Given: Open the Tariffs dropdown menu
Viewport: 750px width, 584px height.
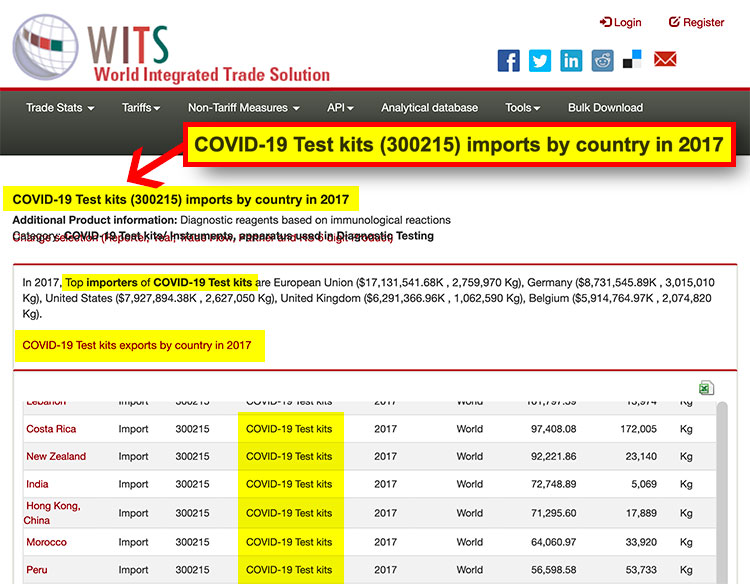Looking at the screenshot, I should (142, 108).
